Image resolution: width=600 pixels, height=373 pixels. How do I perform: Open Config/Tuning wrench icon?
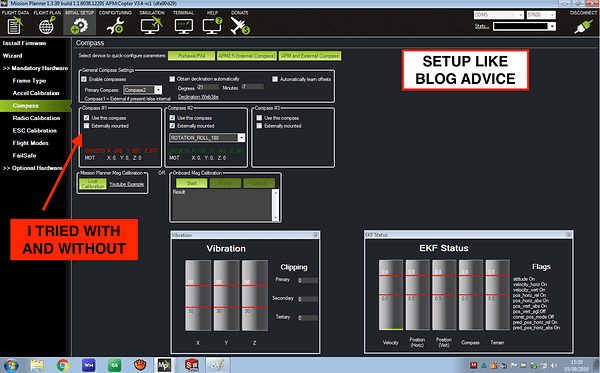(x=115, y=26)
